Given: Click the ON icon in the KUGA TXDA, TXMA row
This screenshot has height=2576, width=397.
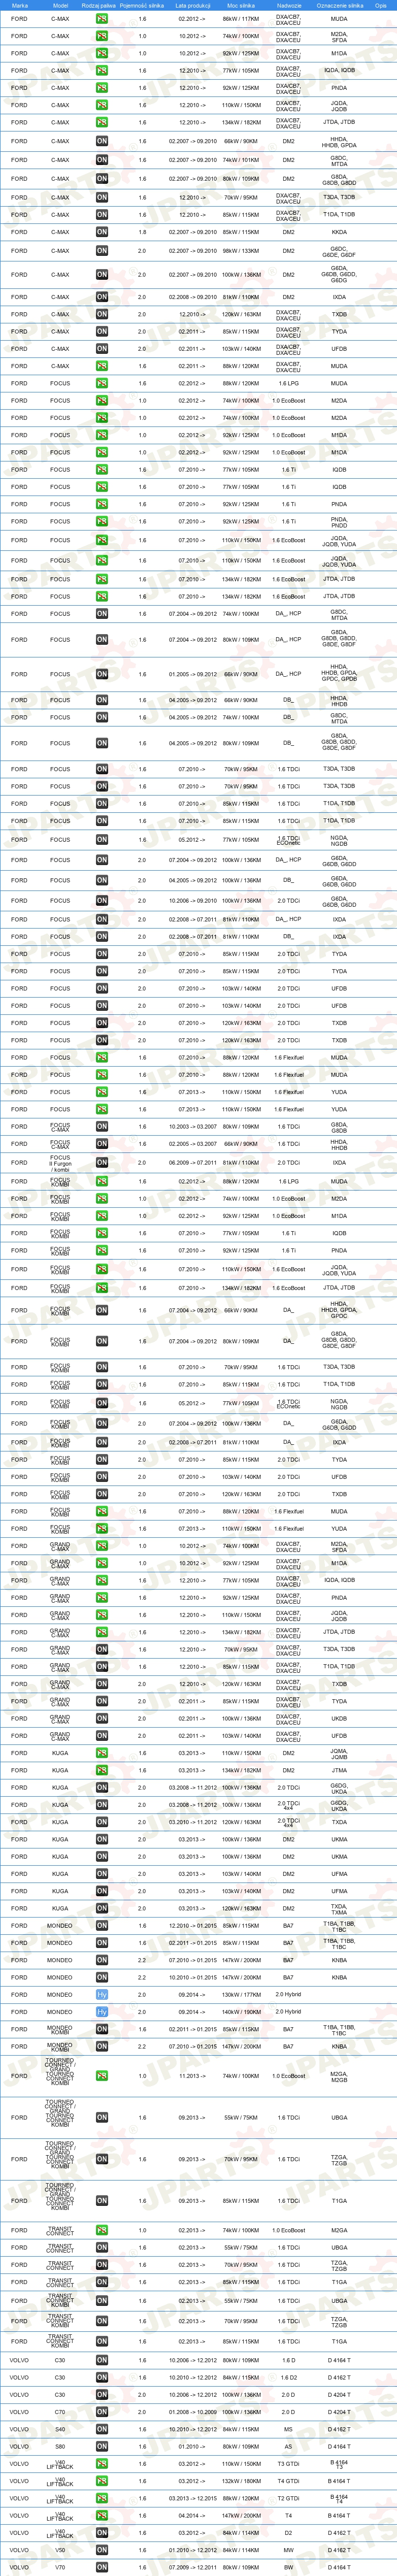Looking at the screenshot, I should (102, 1908).
